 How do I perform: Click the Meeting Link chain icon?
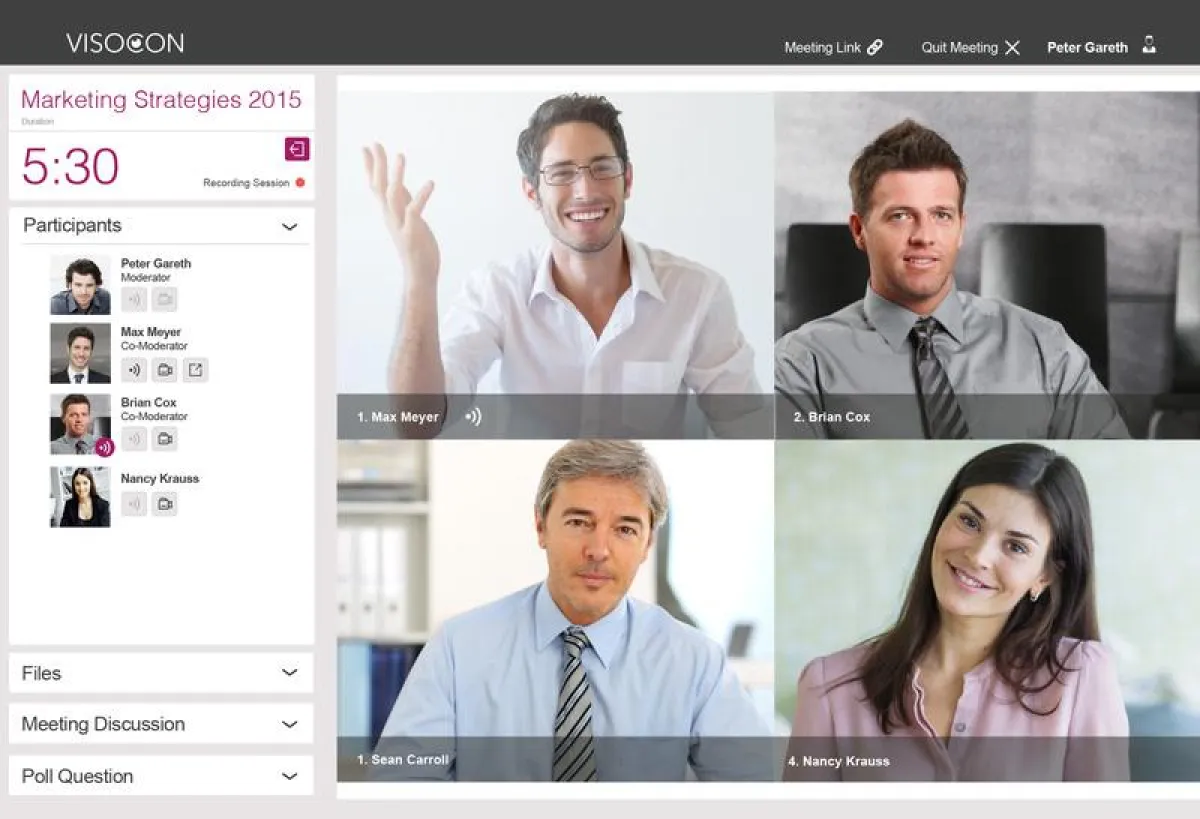[875, 47]
